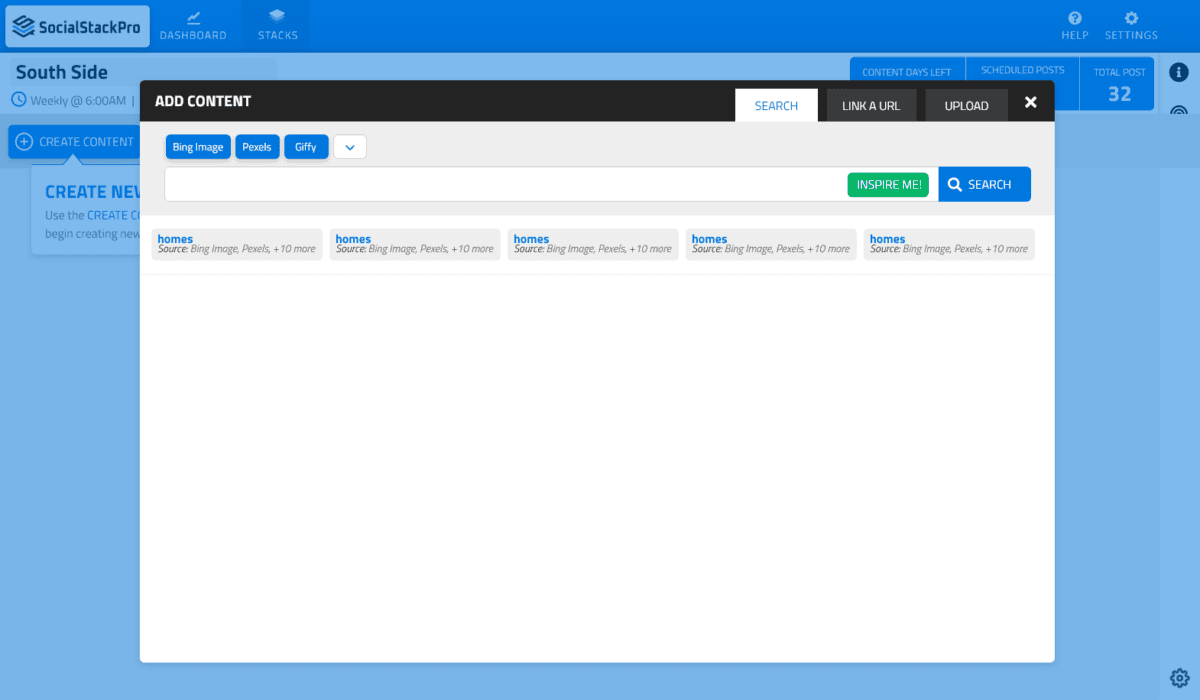Toggle the Pexels source filter
The image size is (1200, 700).
pos(257,147)
